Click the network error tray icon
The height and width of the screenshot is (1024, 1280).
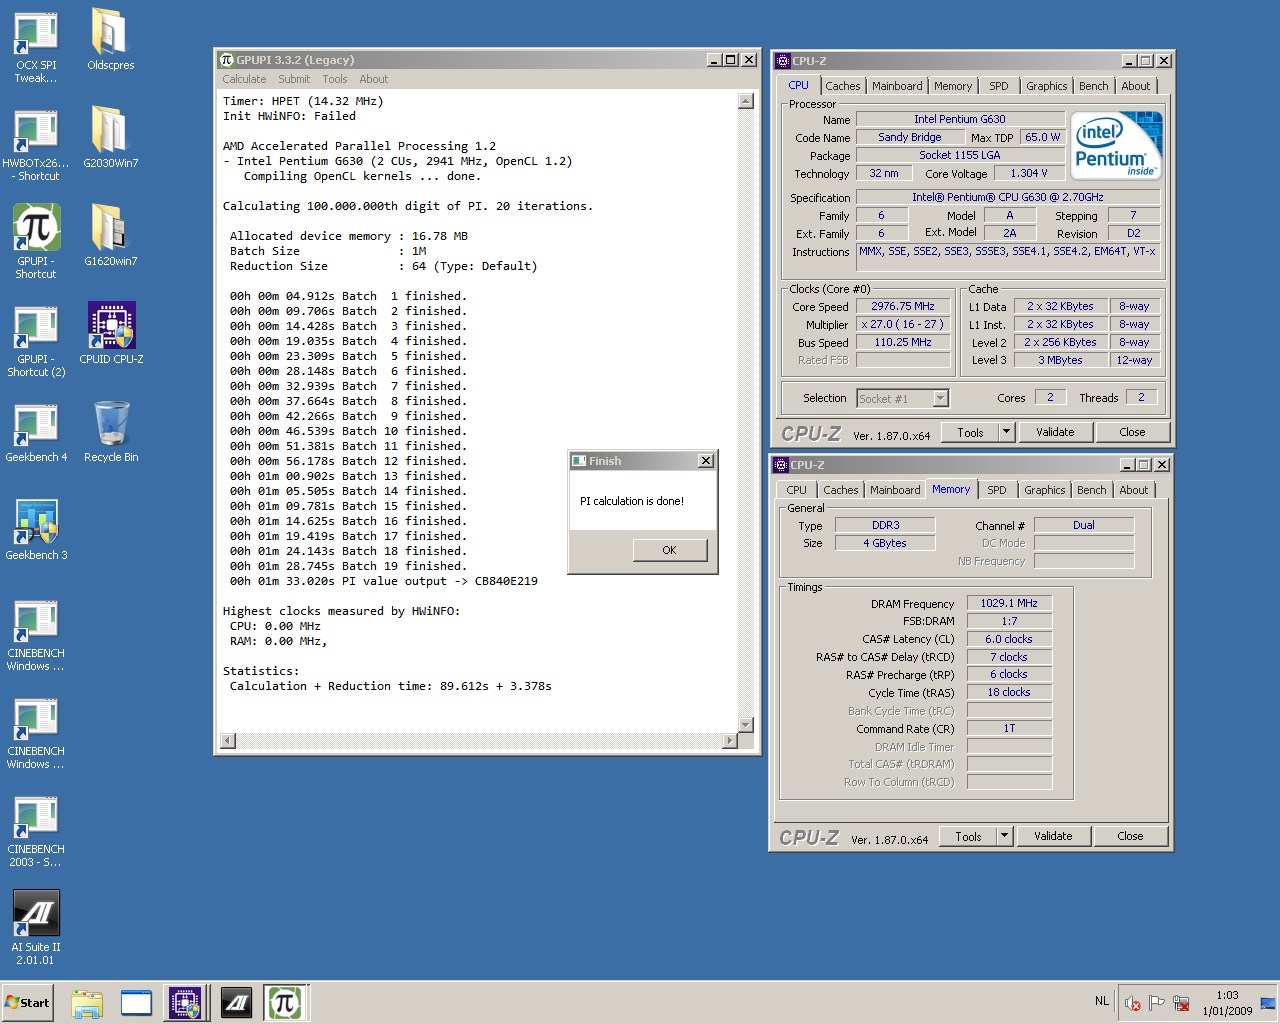pyautogui.click(x=1181, y=1003)
